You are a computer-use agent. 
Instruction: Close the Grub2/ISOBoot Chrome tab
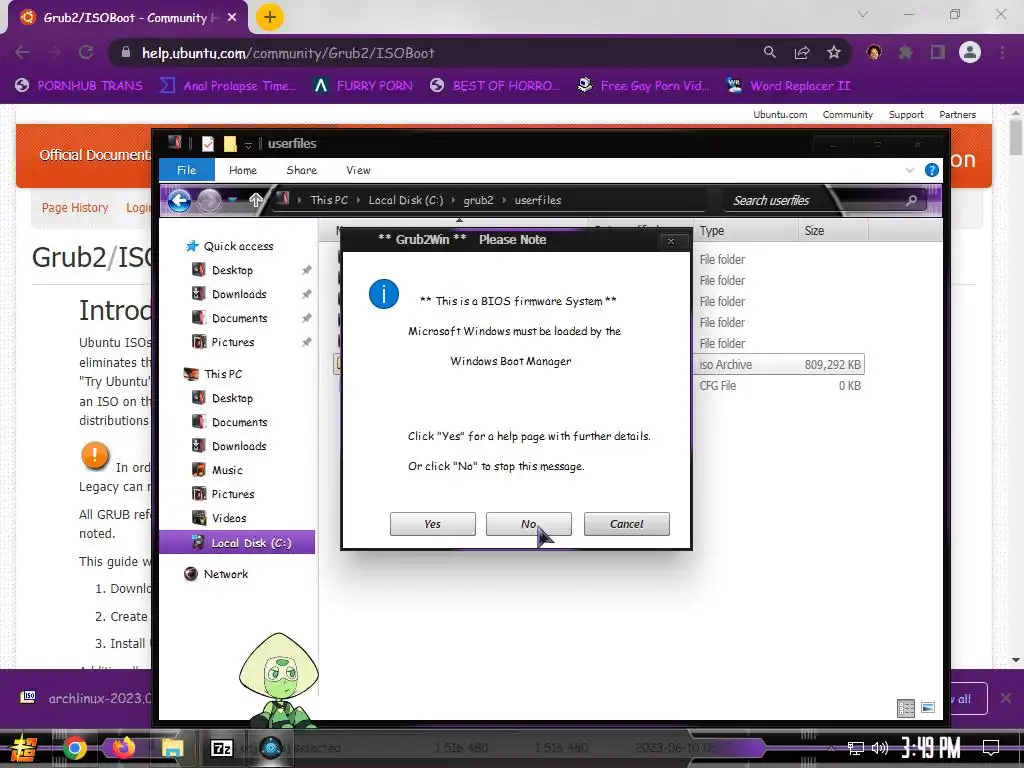click(232, 18)
